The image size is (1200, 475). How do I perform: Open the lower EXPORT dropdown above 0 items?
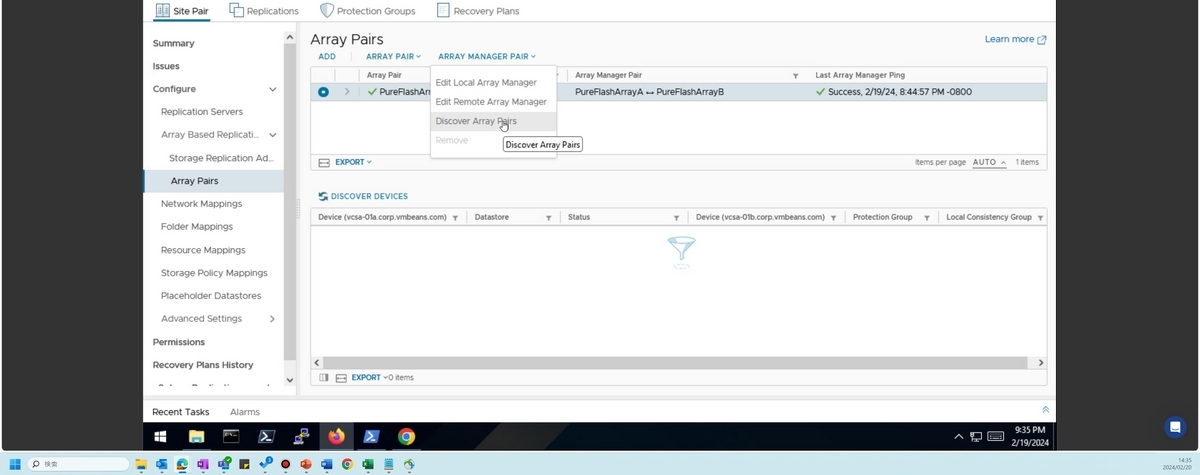click(367, 378)
